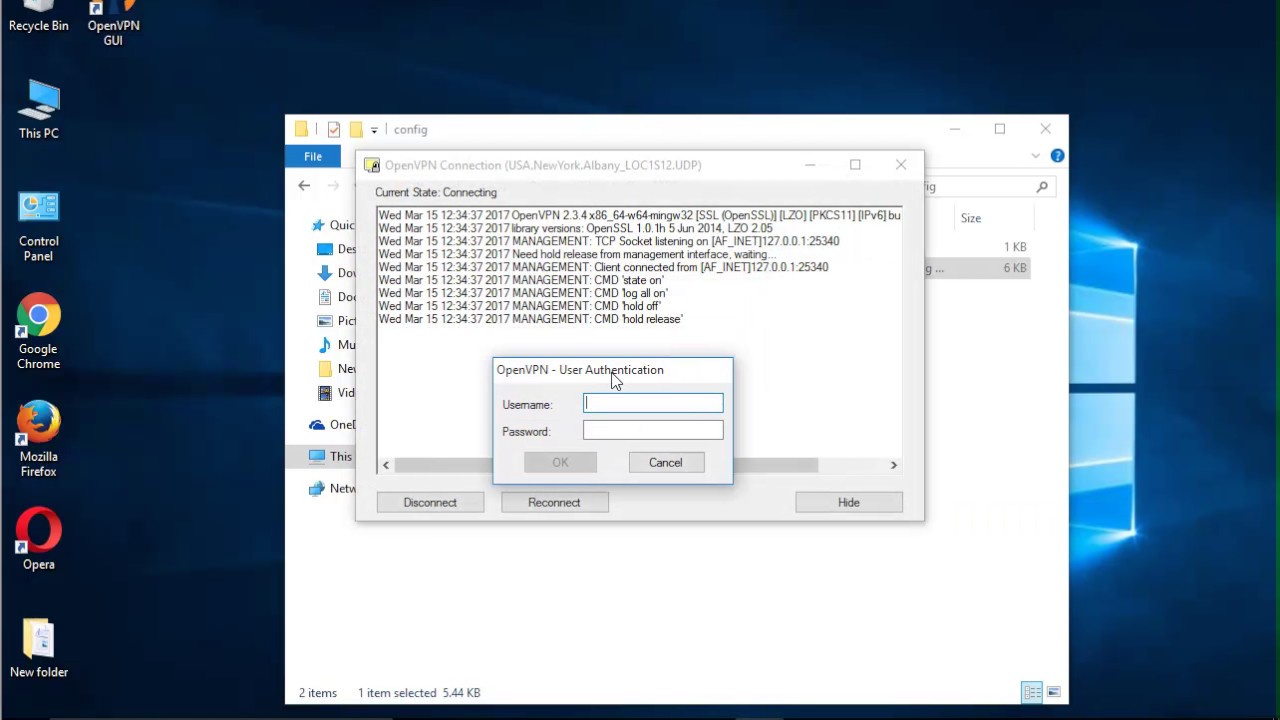Click the OpenVPN Connection window title icon
1280x720 pixels.
pos(372,165)
